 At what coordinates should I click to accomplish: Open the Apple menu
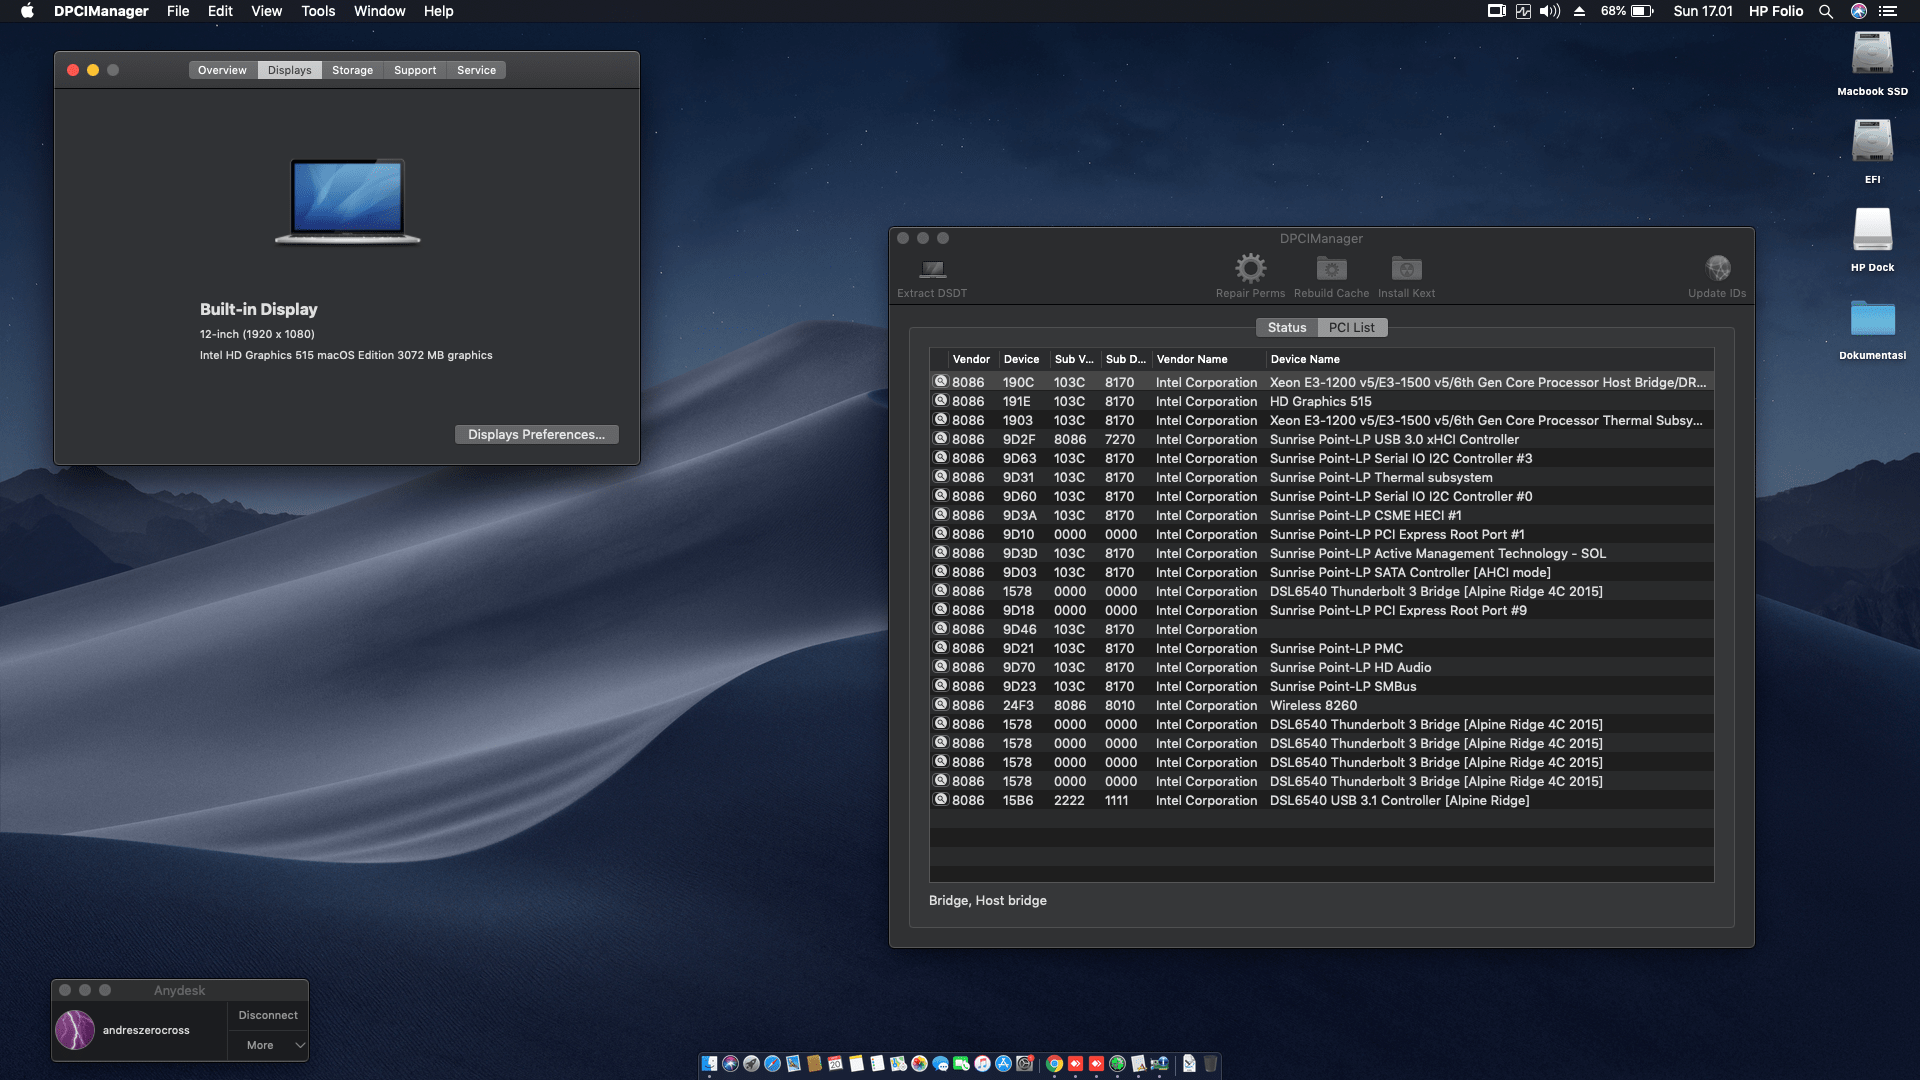click(x=27, y=11)
